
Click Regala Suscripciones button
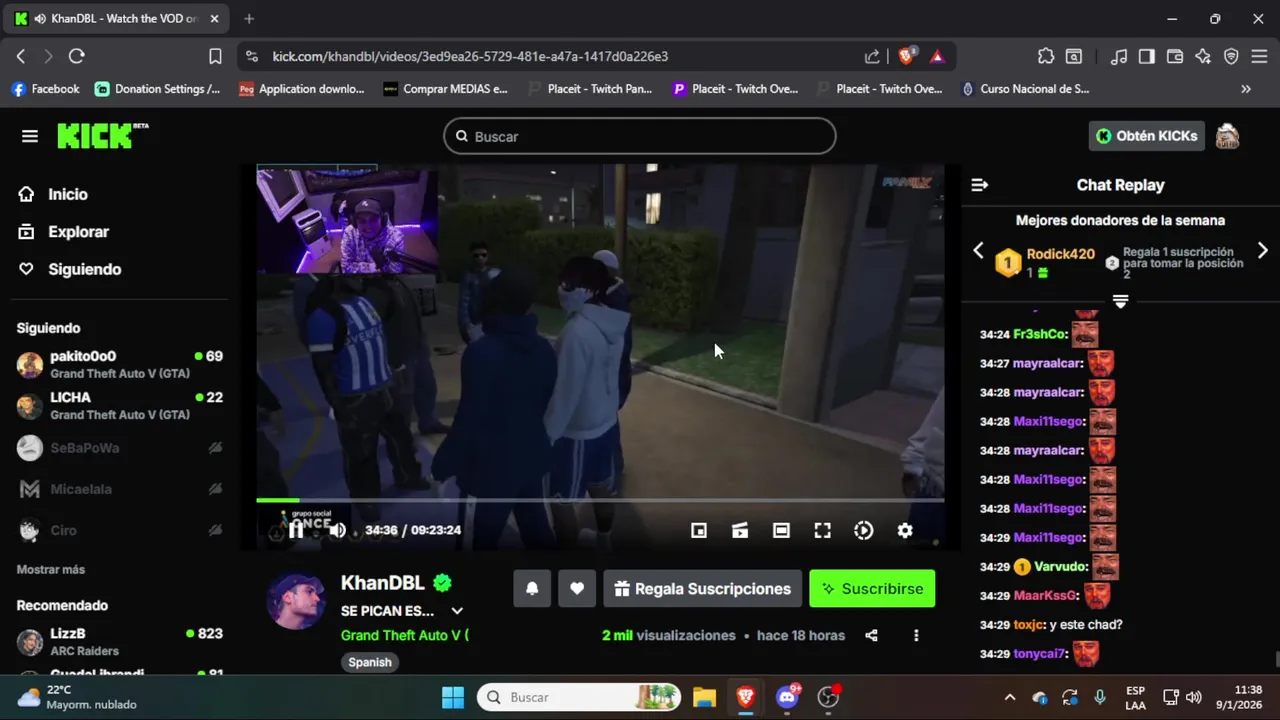702,589
